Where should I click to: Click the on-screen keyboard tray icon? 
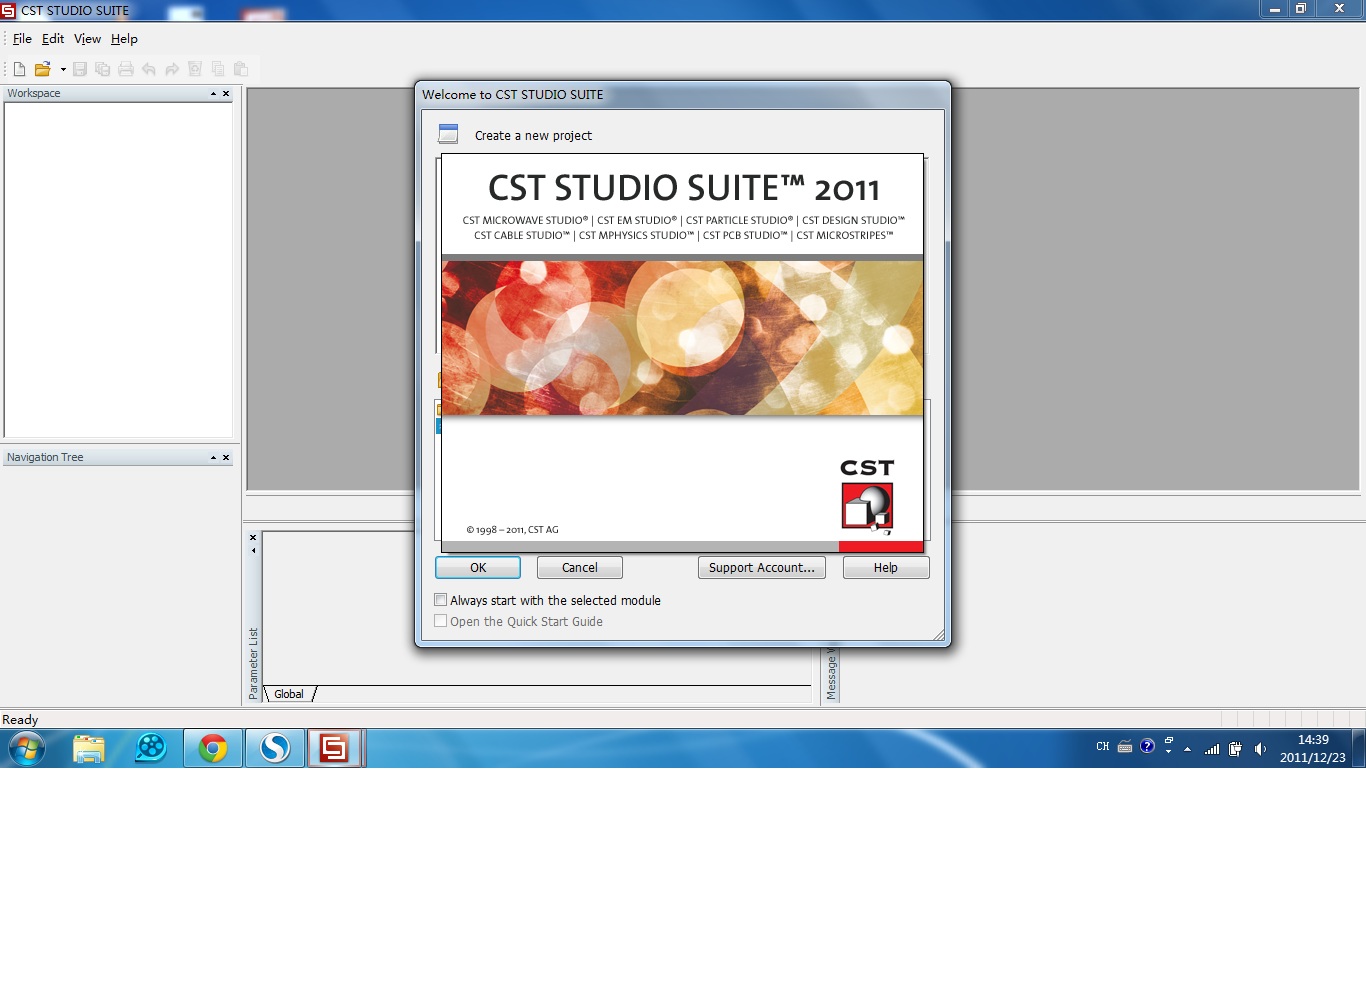coord(1125,746)
